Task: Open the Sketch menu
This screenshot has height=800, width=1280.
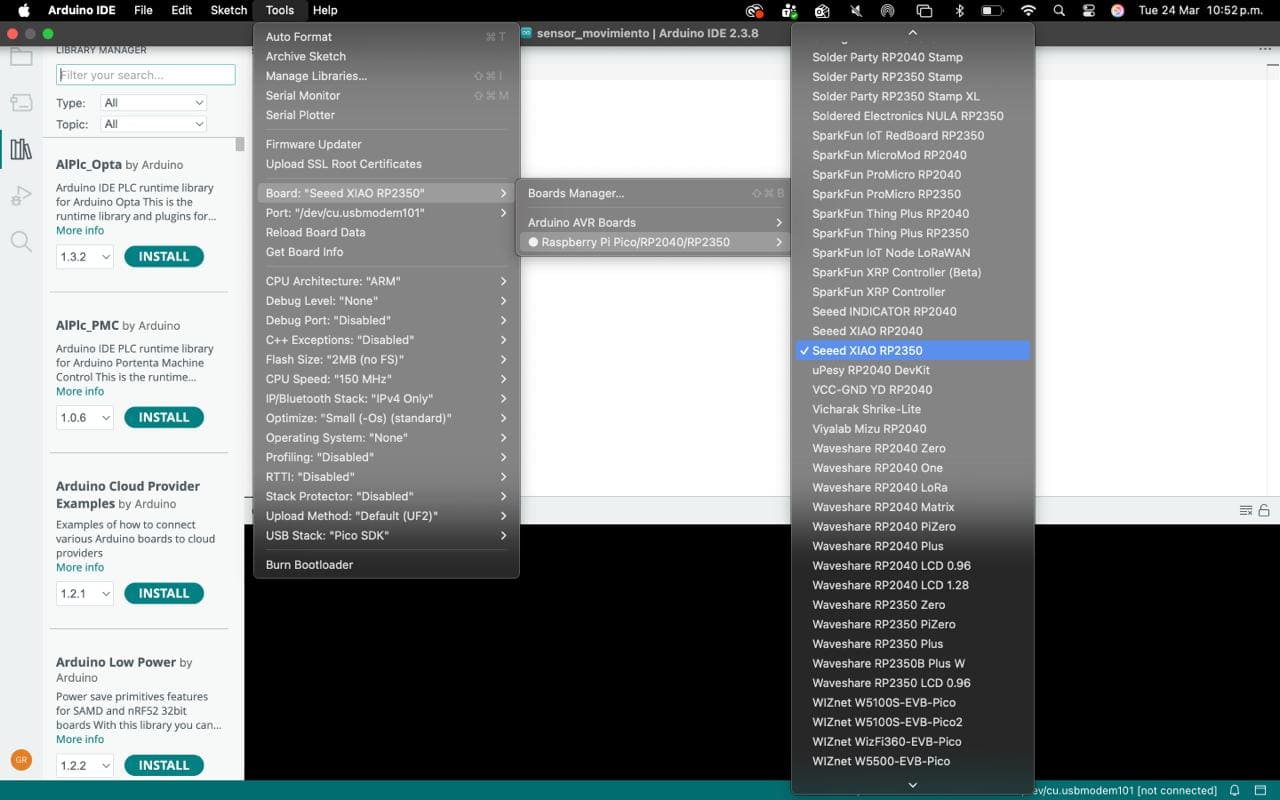Action: coord(228,10)
